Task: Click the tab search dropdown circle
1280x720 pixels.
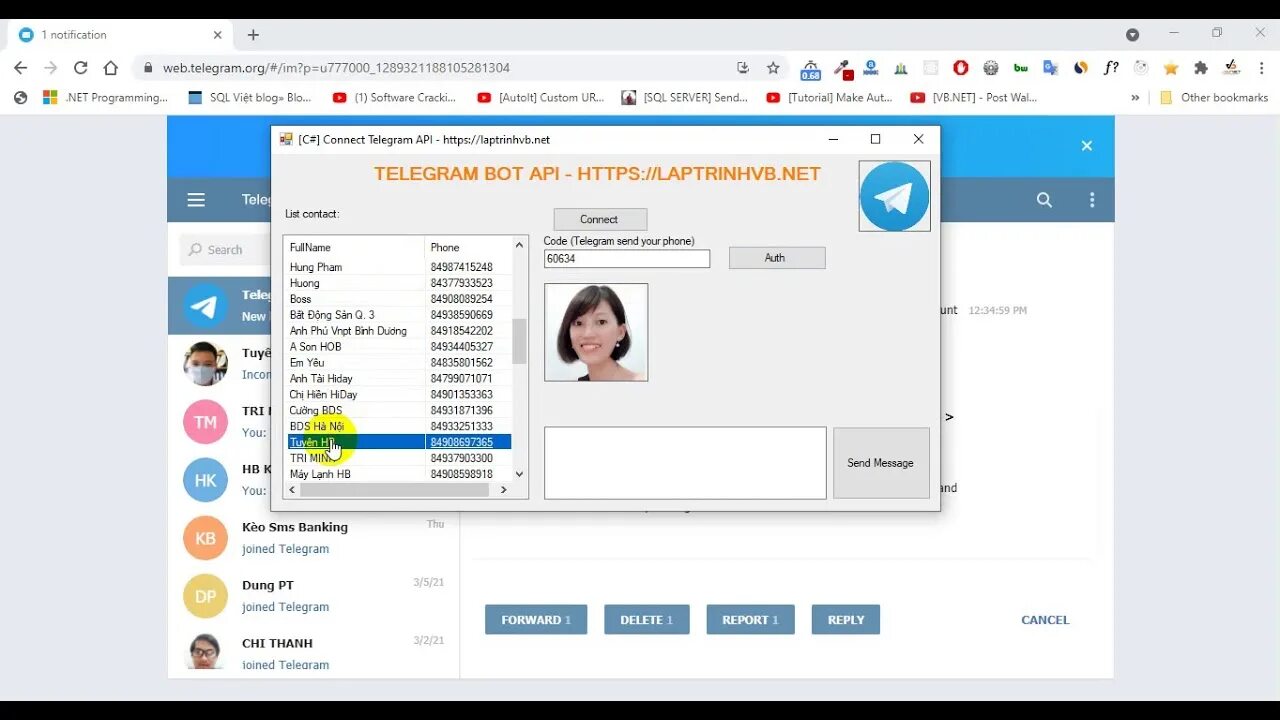Action: click(1132, 34)
